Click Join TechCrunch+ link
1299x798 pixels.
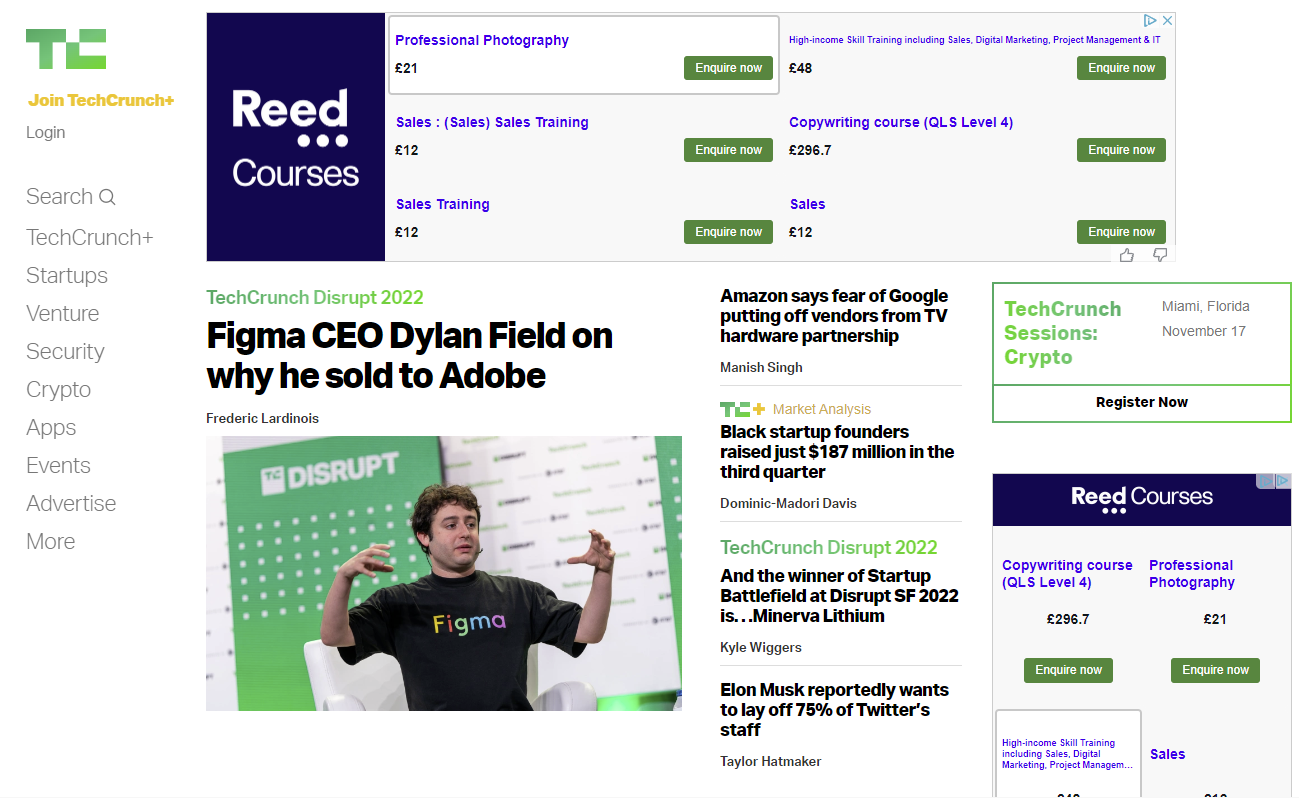(x=101, y=100)
